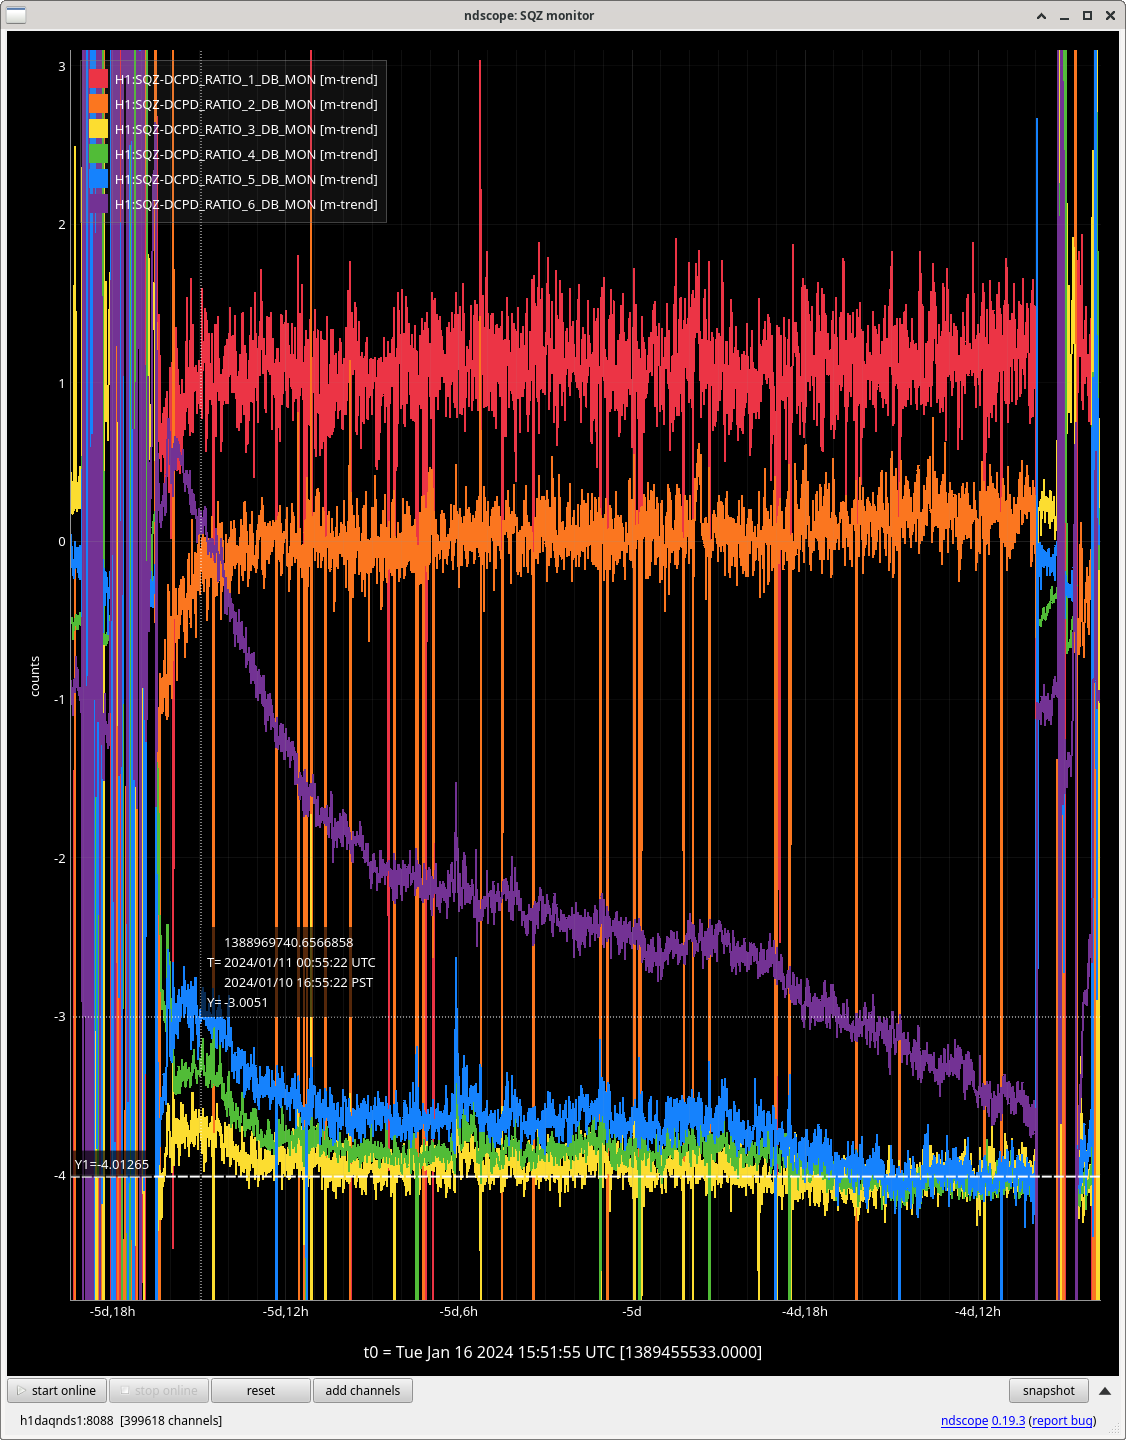Click the blue RATIO_5_DB_MON legend swatch
The width and height of the screenshot is (1126, 1440).
click(x=98, y=179)
